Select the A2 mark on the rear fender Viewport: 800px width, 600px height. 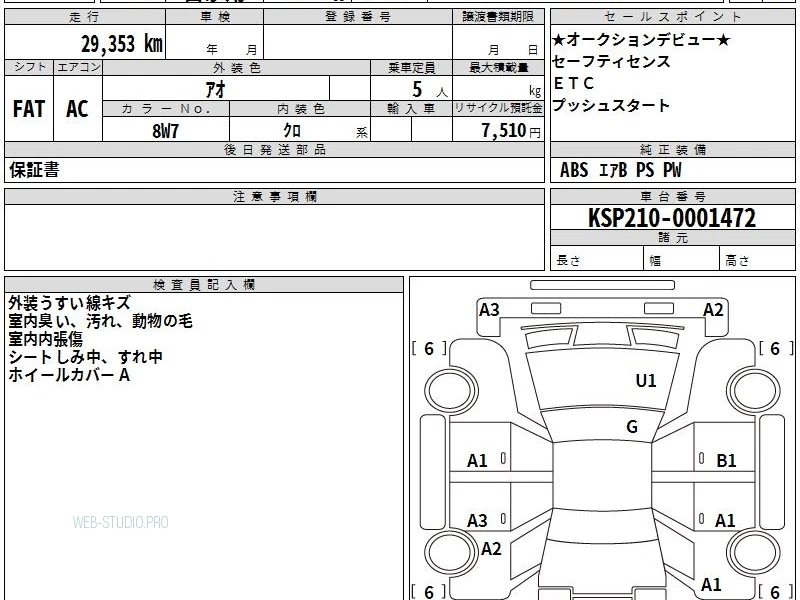coord(491,549)
